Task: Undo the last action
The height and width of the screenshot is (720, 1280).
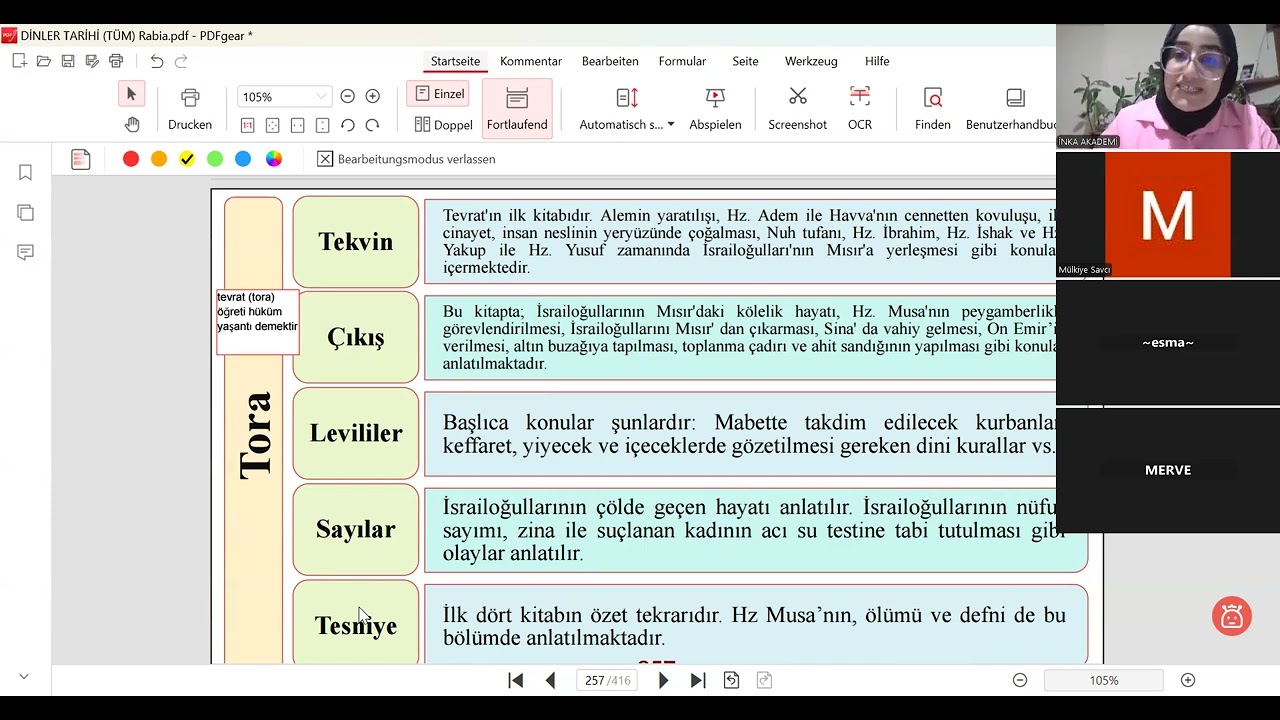Action: point(156,61)
